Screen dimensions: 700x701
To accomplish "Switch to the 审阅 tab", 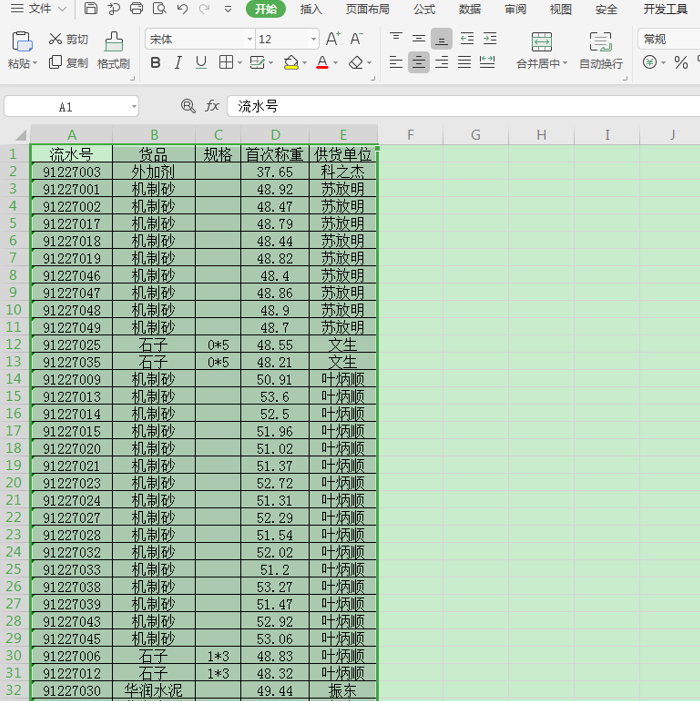I will click(515, 9).
